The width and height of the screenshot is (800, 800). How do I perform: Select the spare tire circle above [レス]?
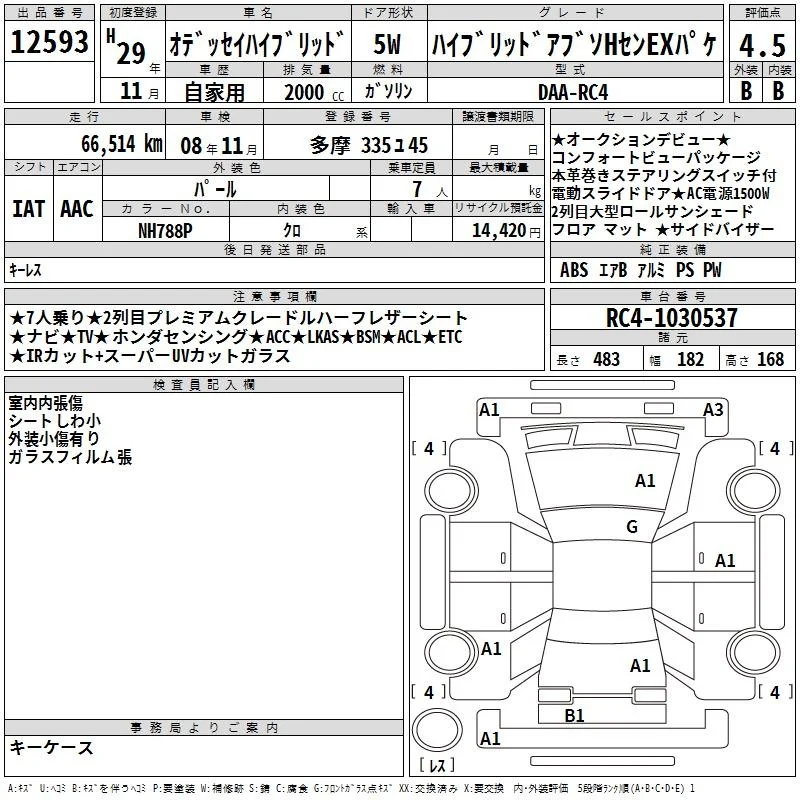[x=437, y=729]
